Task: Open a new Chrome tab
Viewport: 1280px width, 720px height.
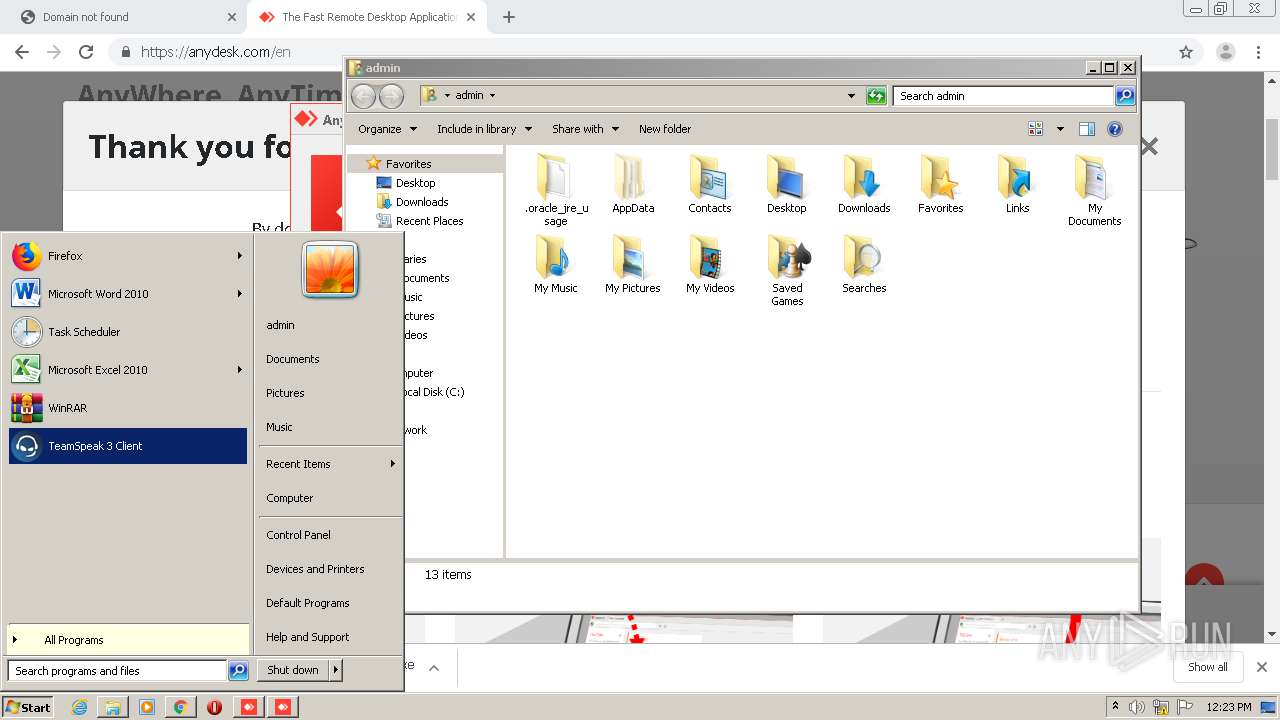Action: (509, 17)
